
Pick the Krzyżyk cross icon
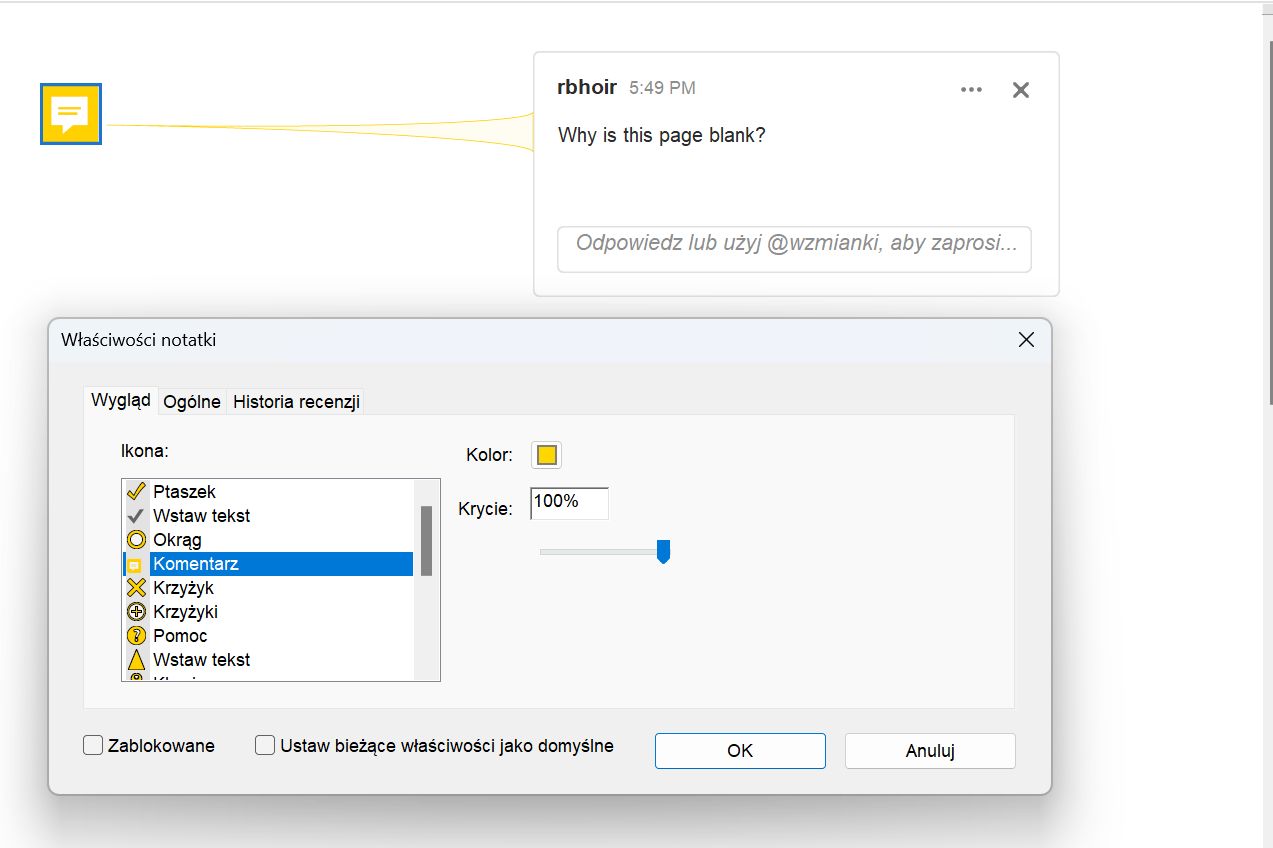tap(183, 588)
